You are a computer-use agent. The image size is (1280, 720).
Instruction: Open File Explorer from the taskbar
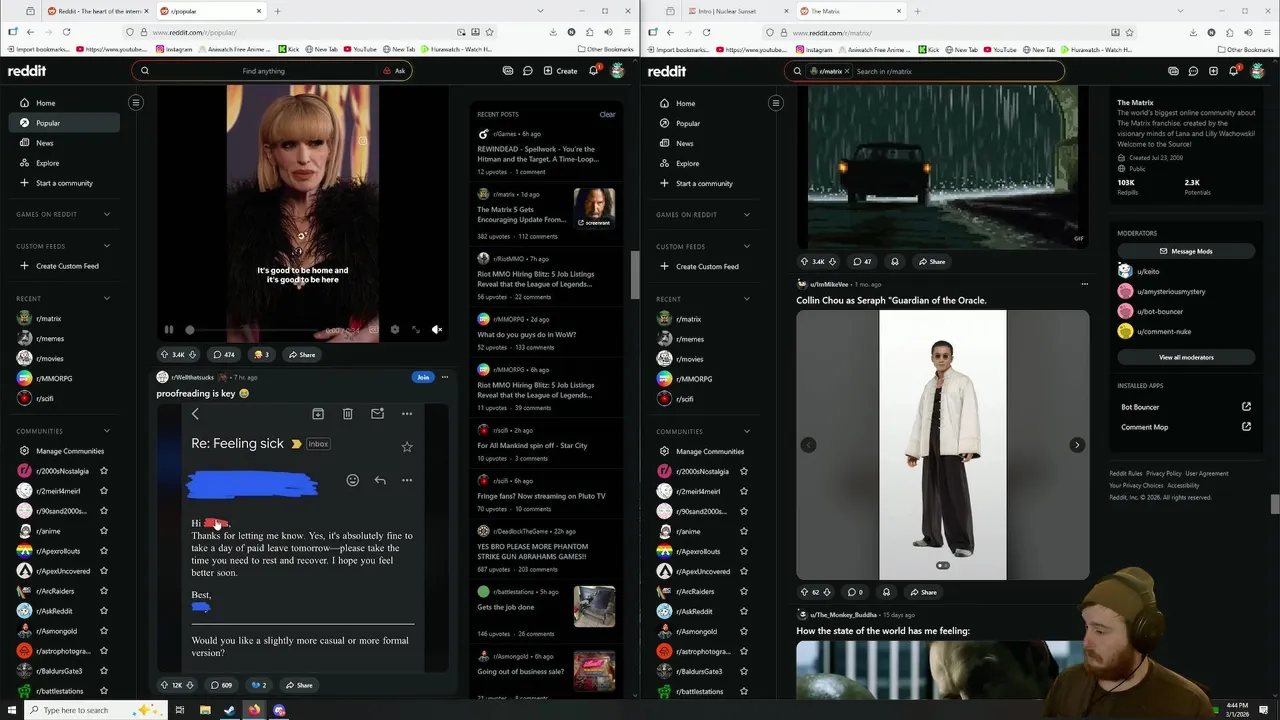(205, 710)
